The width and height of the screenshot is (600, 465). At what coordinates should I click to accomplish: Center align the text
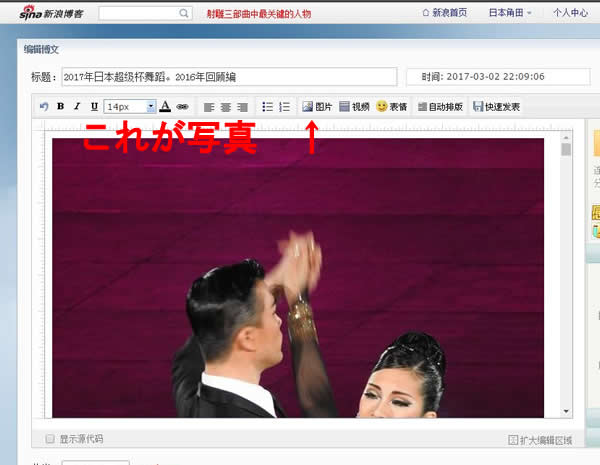point(225,106)
